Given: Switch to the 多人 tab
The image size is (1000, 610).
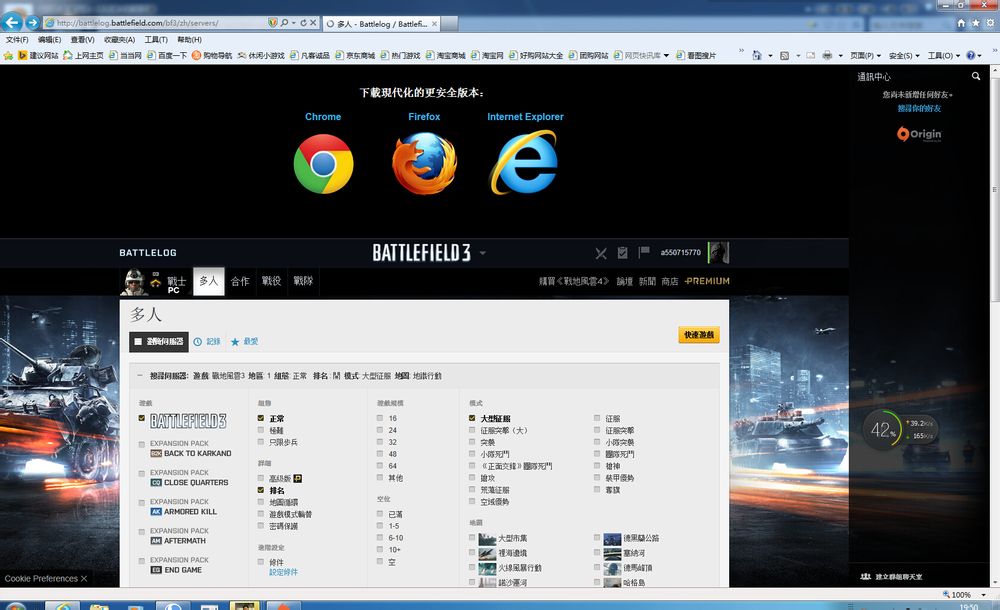Looking at the screenshot, I should (209, 281).
